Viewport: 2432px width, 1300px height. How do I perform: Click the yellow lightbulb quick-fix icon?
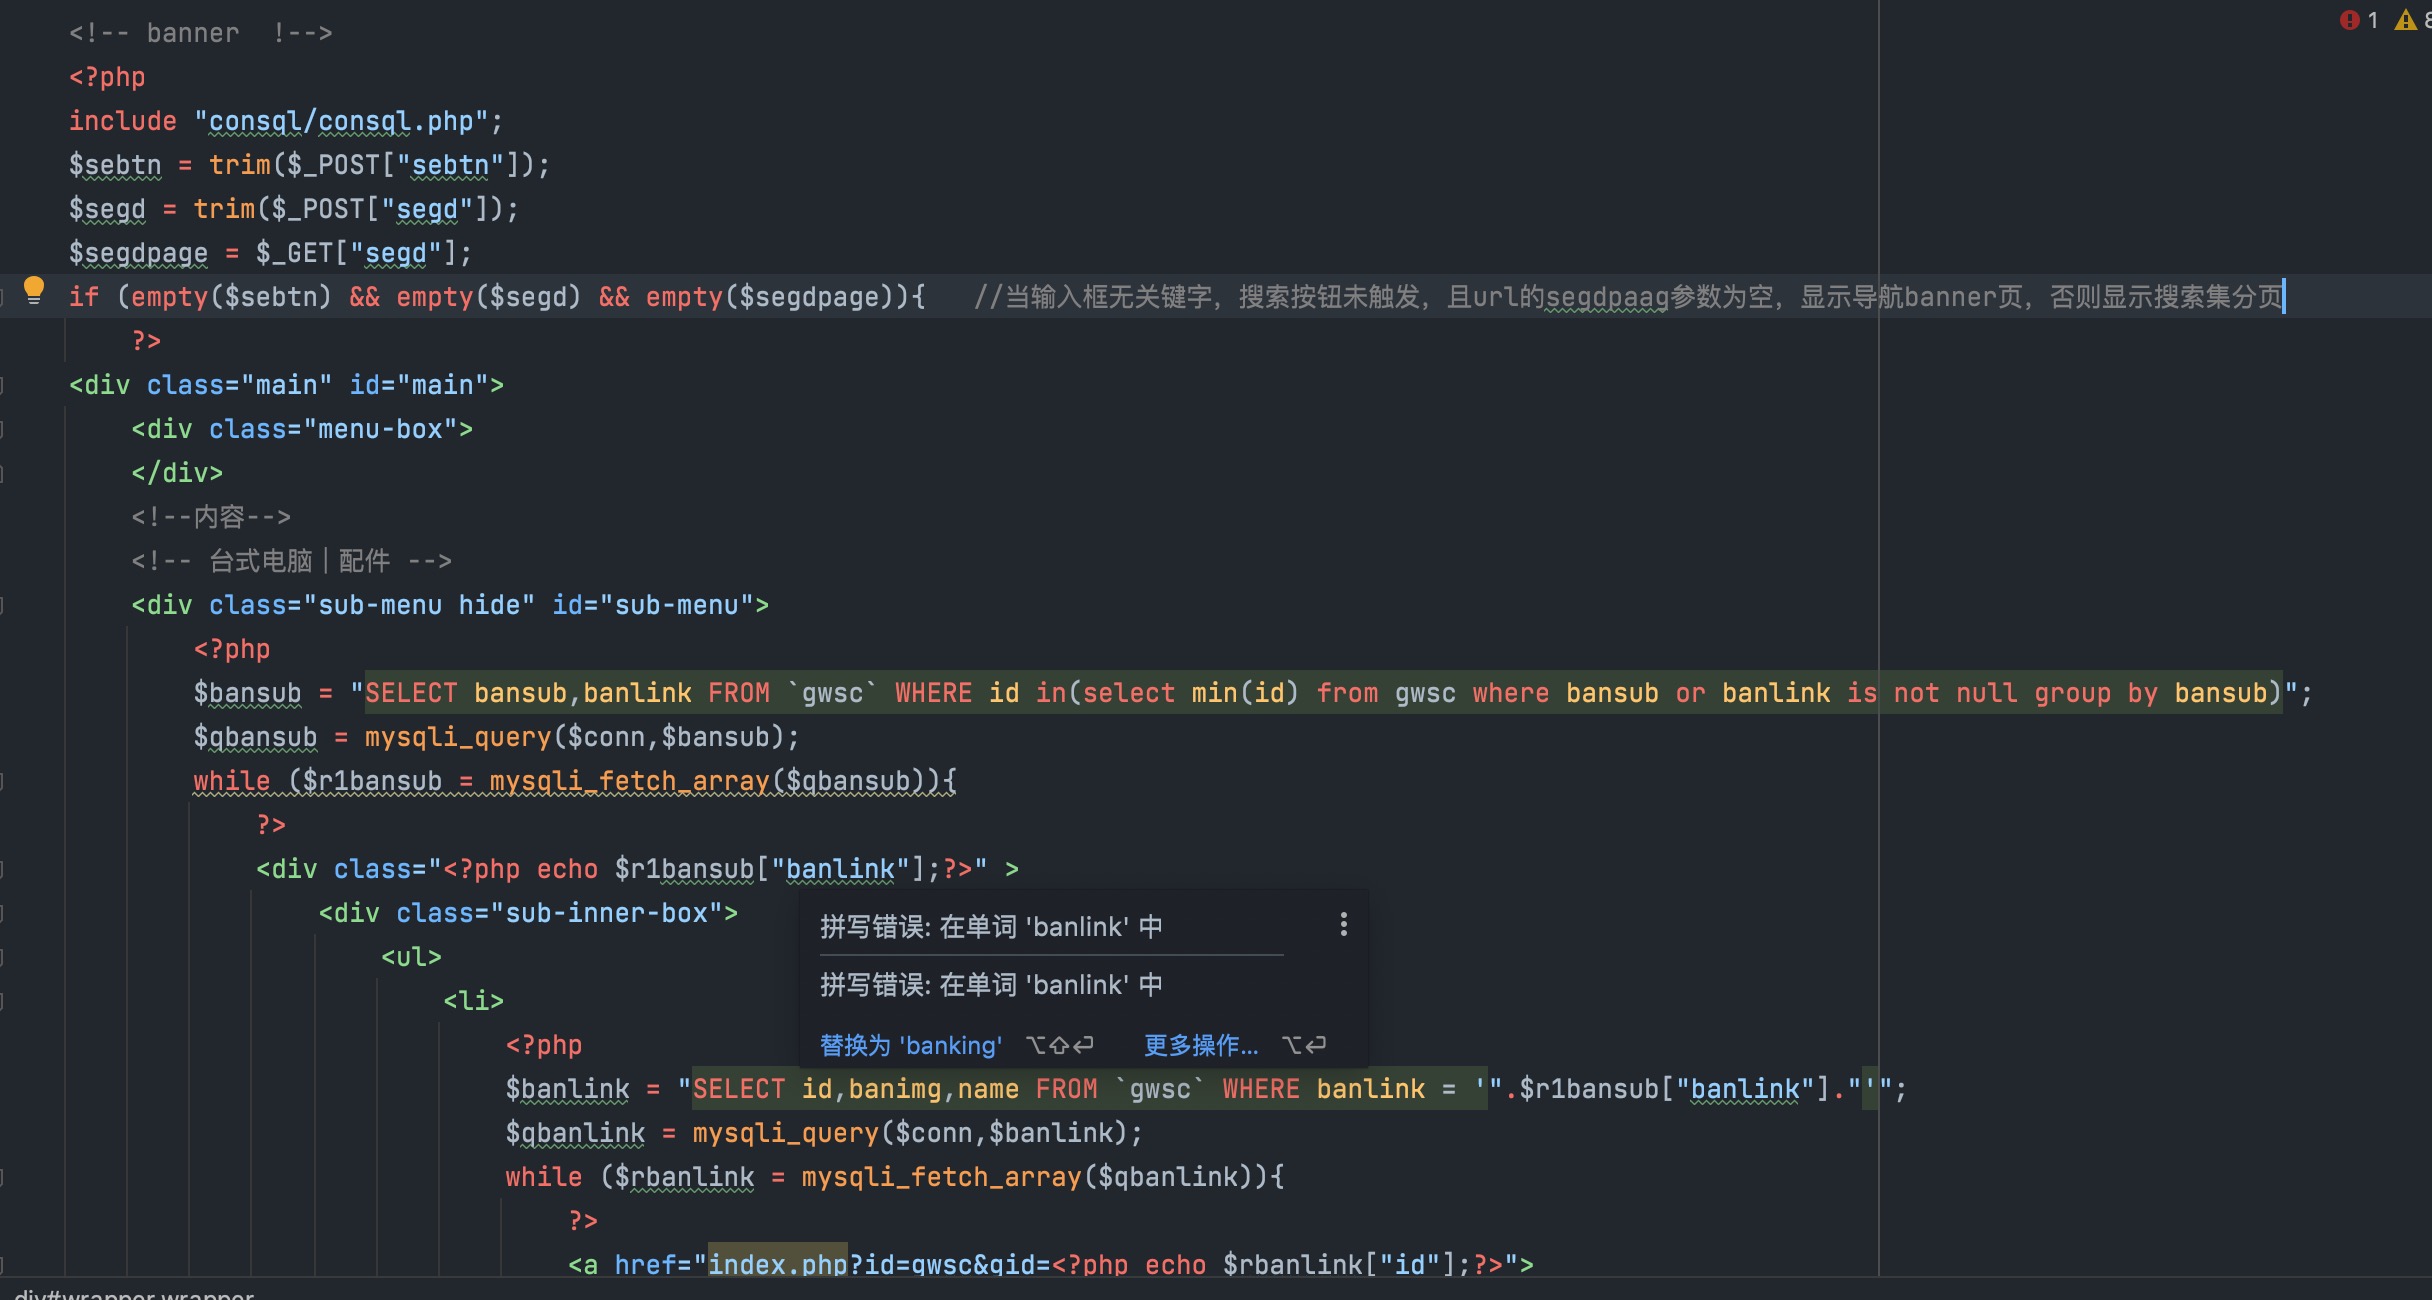(x=34, y=290)
